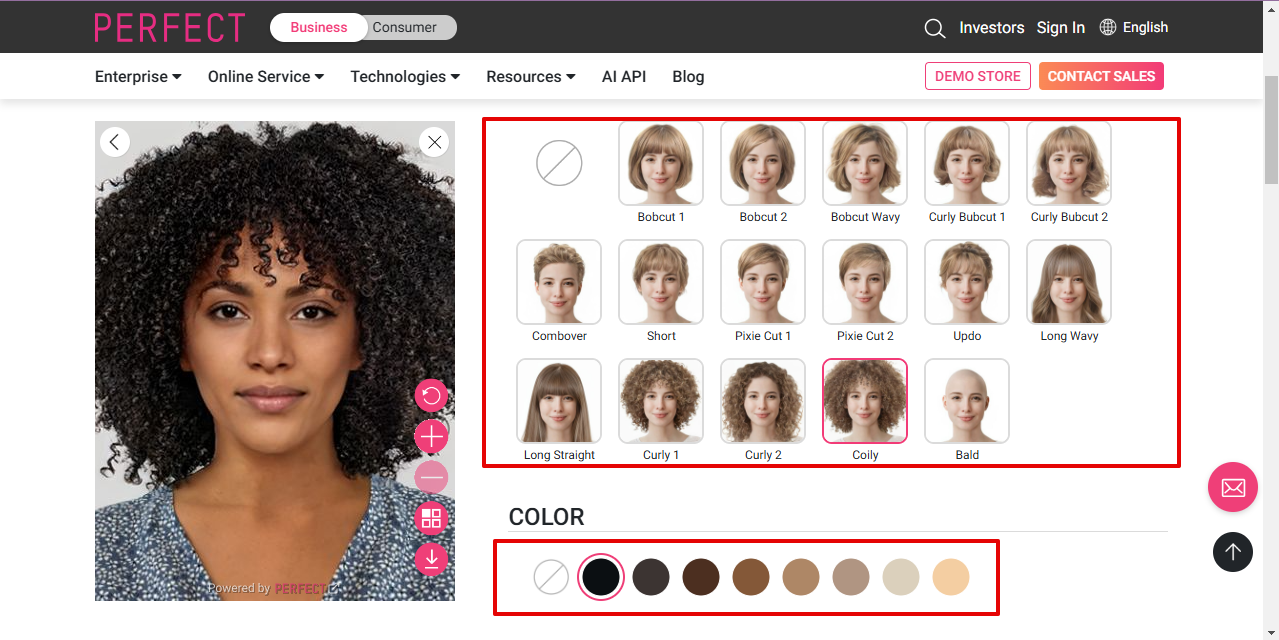
Task: Open the pink envelope contact icon
Action: 1233,487
